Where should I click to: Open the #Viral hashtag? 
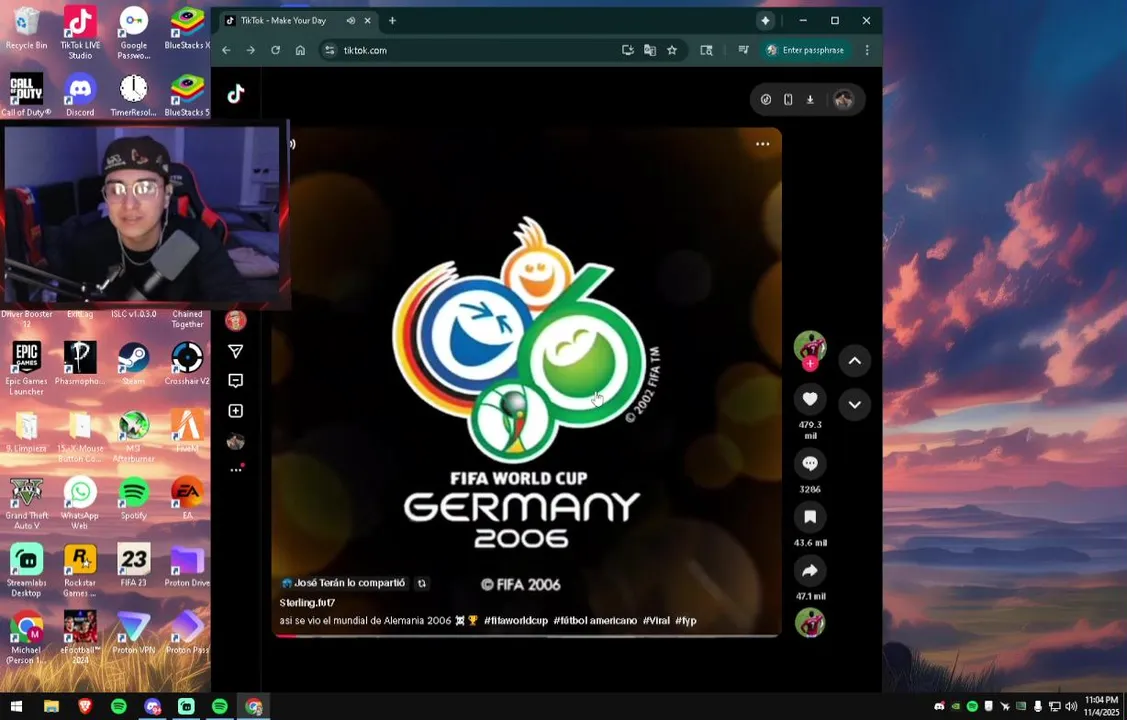pos(656,620)
